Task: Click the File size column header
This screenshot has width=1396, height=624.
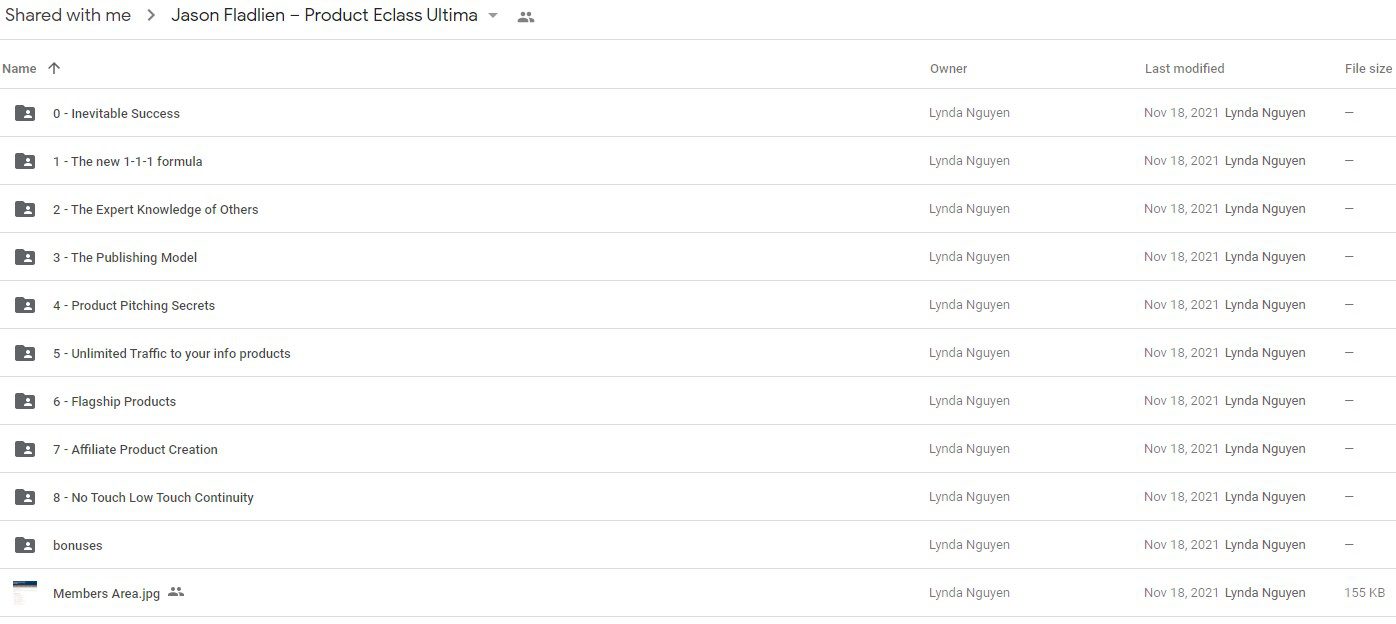Action: click(1368, 69)
